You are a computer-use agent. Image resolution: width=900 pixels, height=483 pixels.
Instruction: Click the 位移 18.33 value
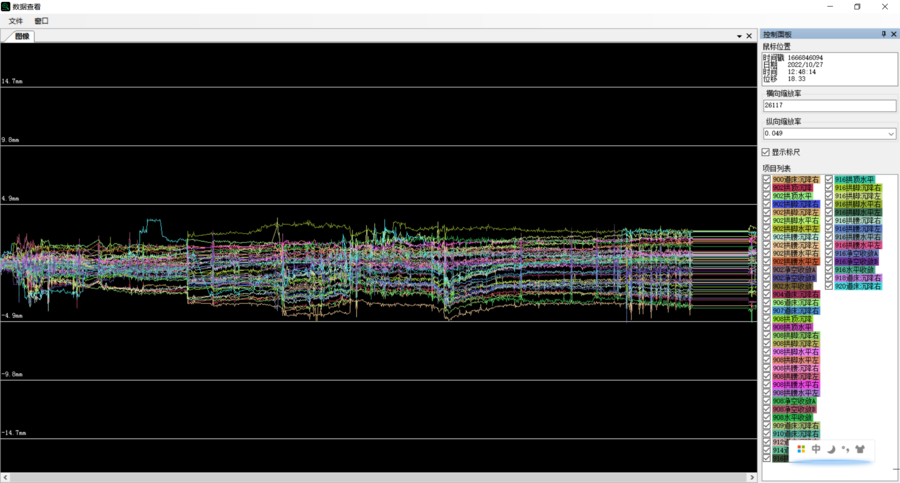click(797, 79)
